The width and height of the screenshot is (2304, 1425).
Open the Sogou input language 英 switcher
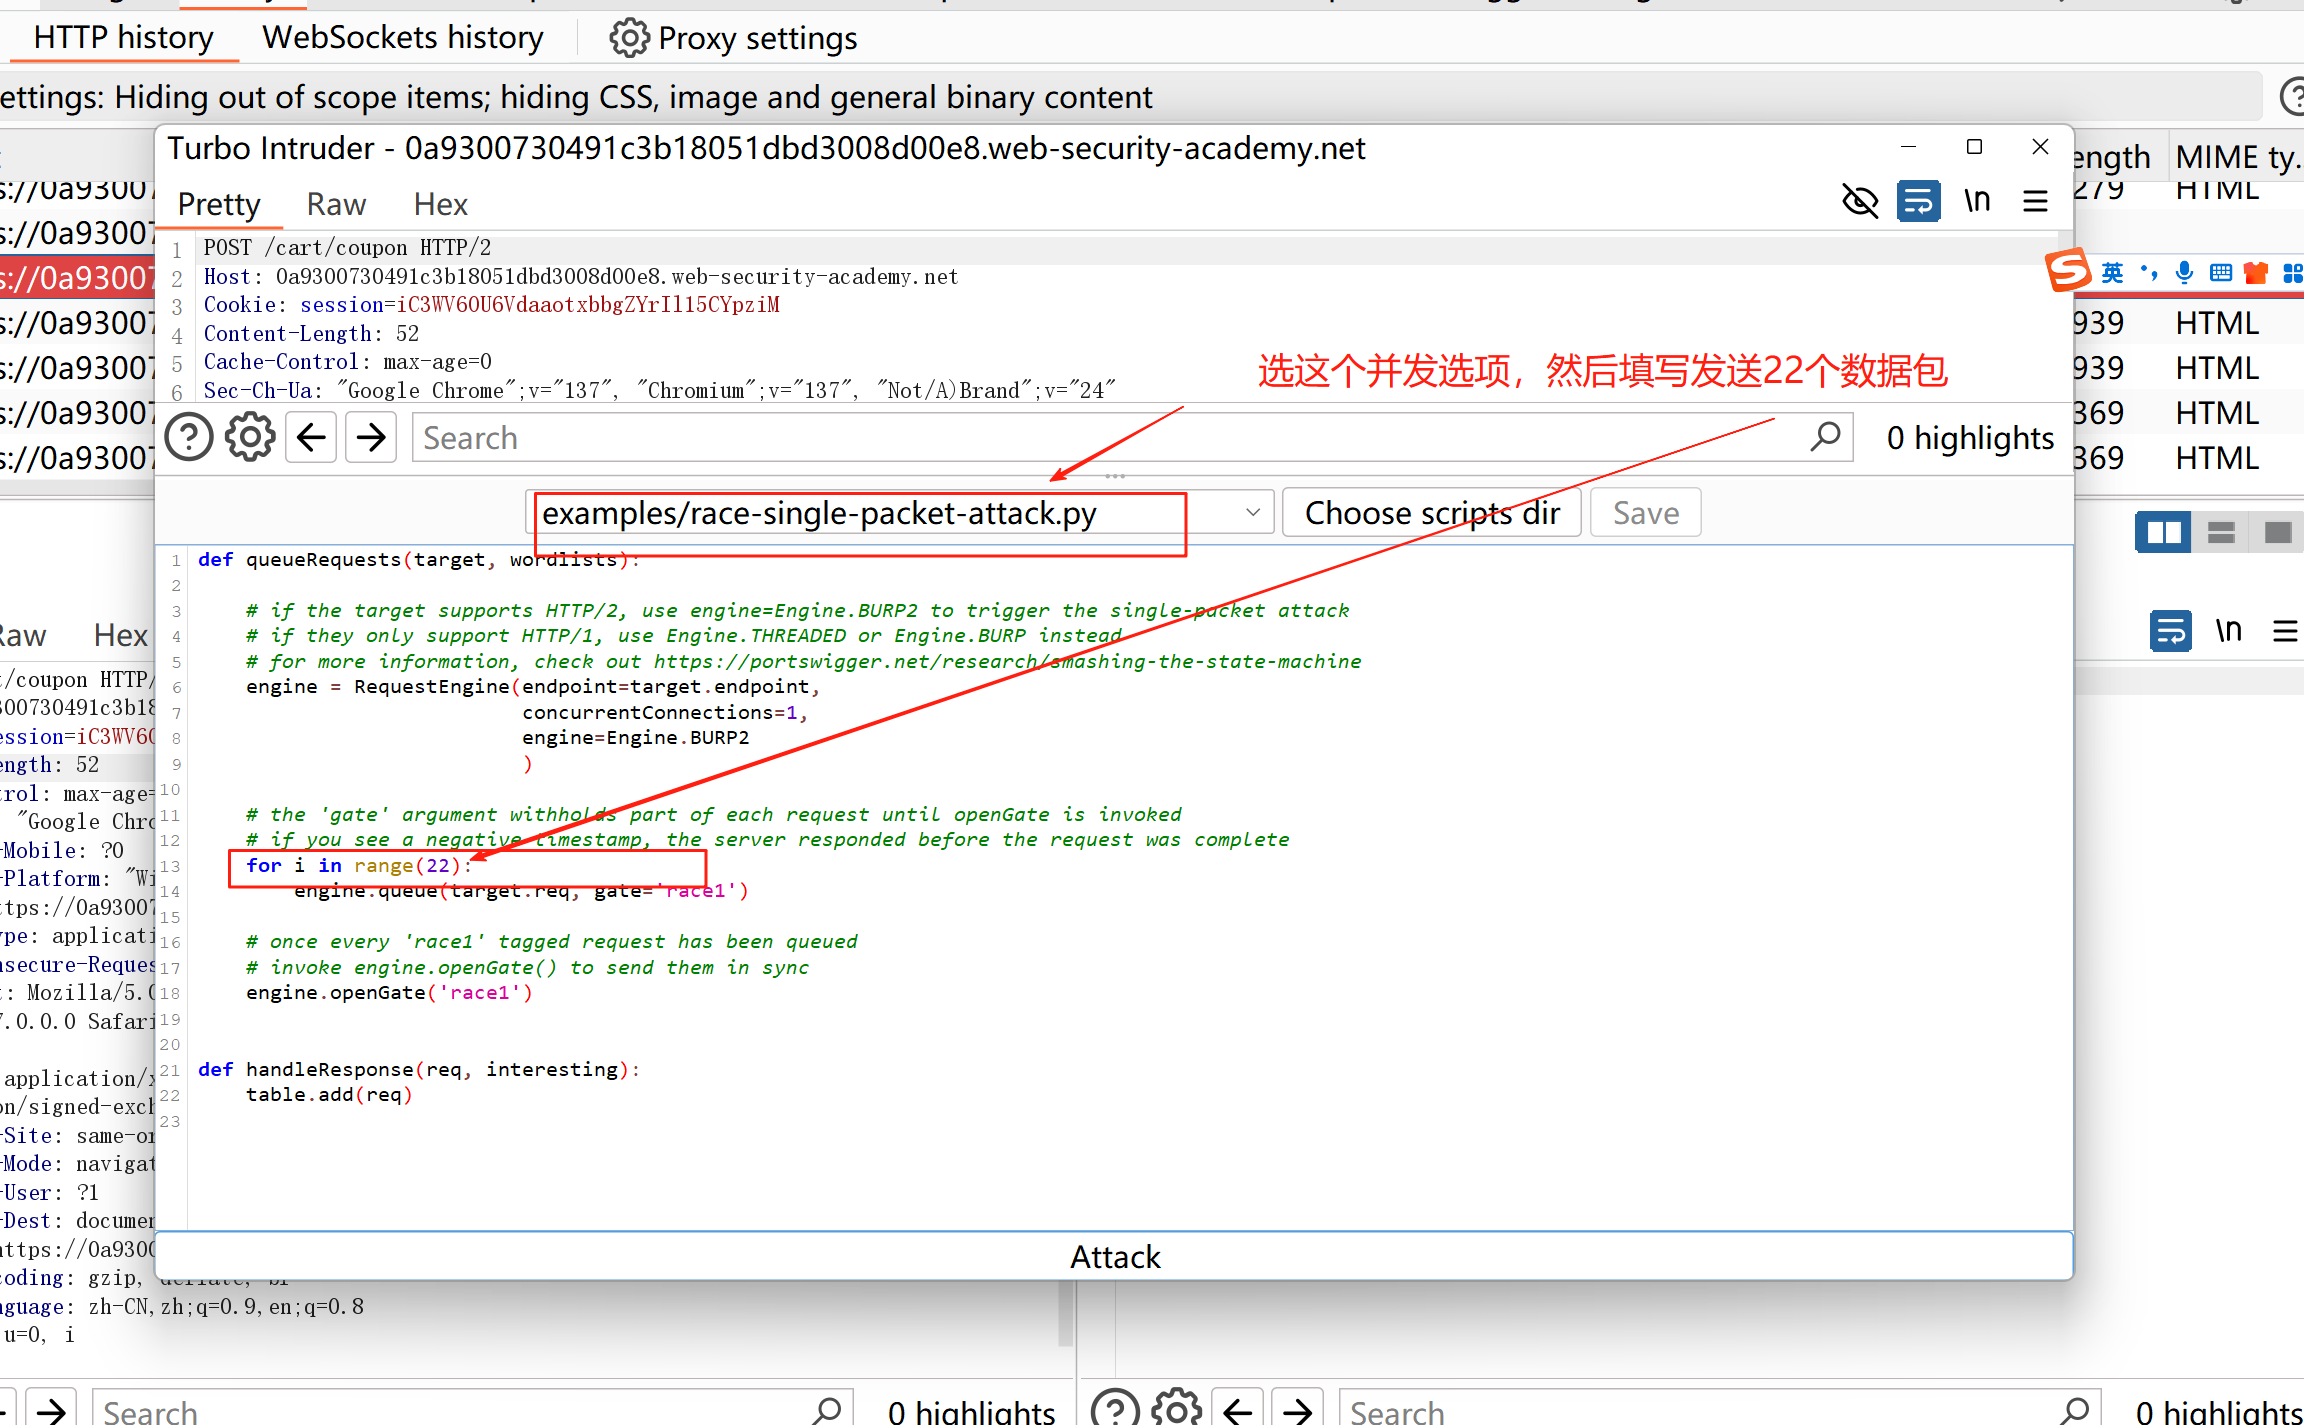[x=2111, y=273]
